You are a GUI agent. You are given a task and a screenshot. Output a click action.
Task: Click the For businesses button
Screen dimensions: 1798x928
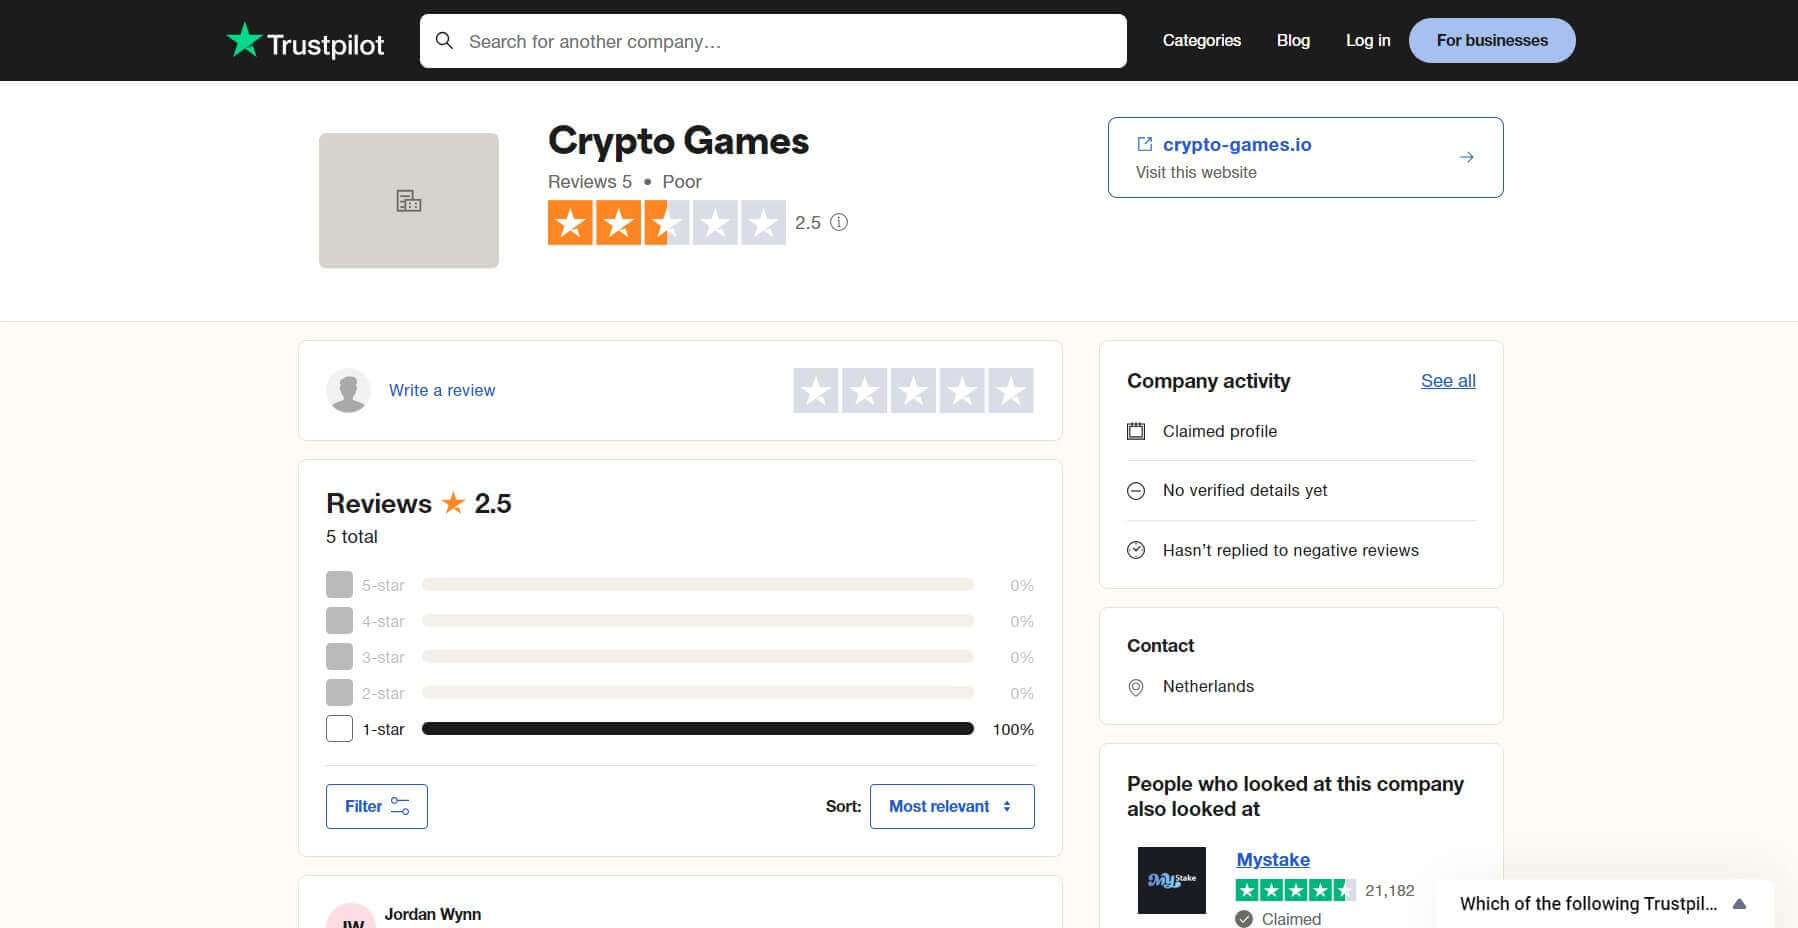point(1491,40)
